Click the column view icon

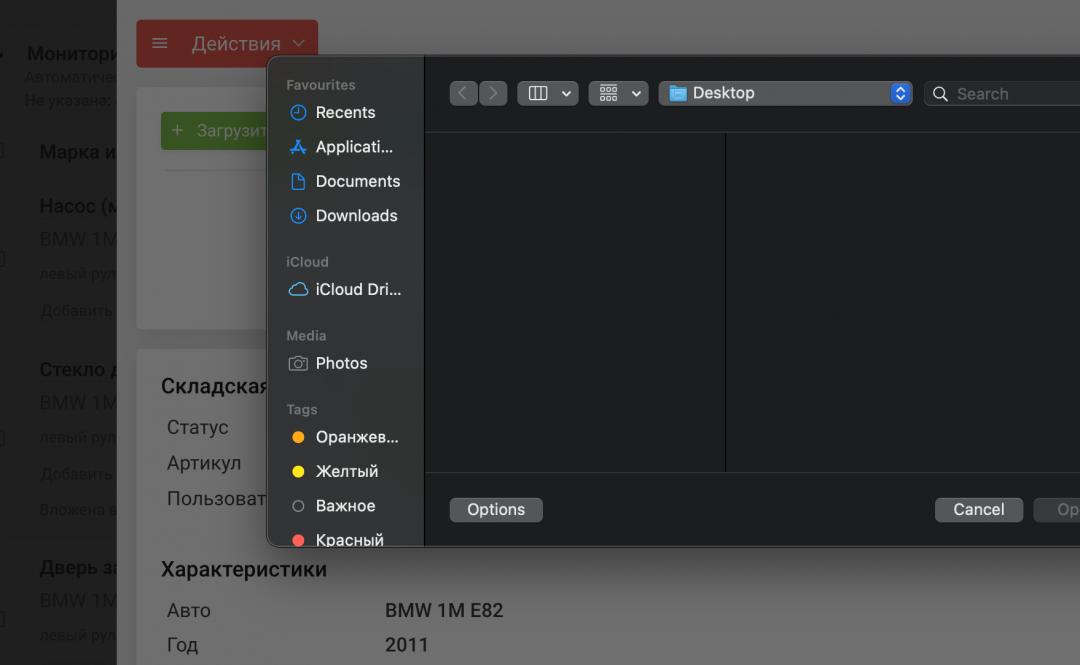point(538,93)
